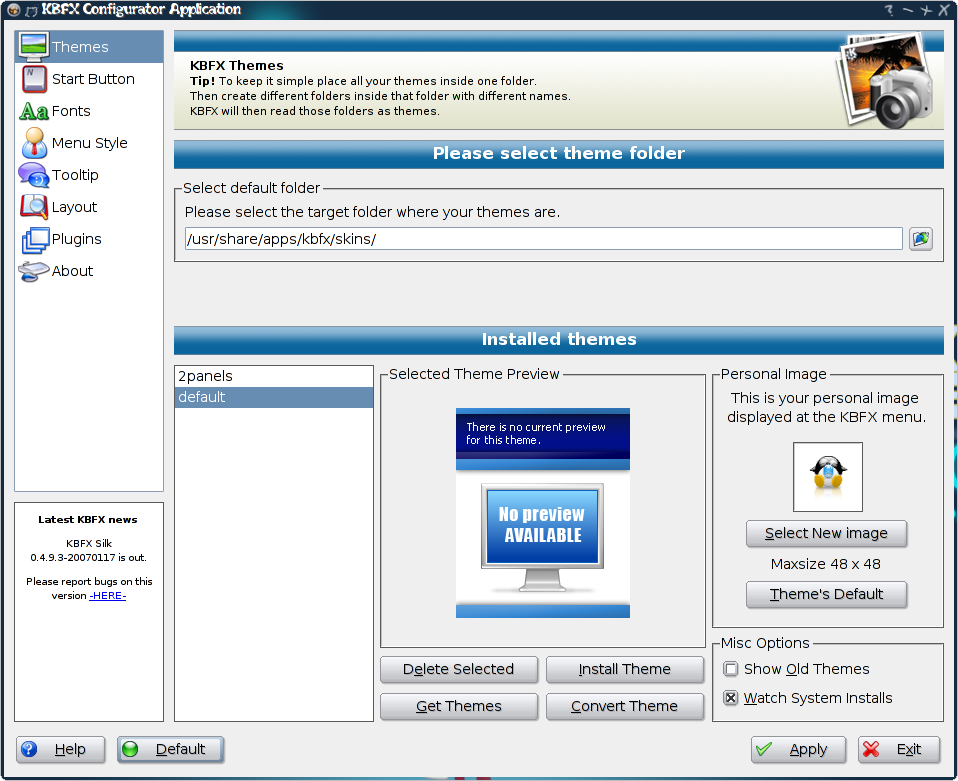Select the 2panels theme in list
The image size is (958, 781).
point(274,376)
